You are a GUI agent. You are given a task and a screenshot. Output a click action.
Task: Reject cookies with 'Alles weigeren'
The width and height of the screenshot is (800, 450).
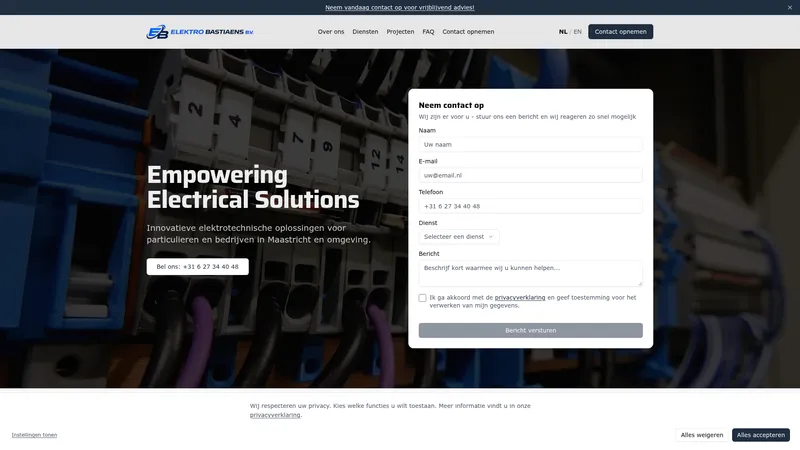click(x=702, y=435)
